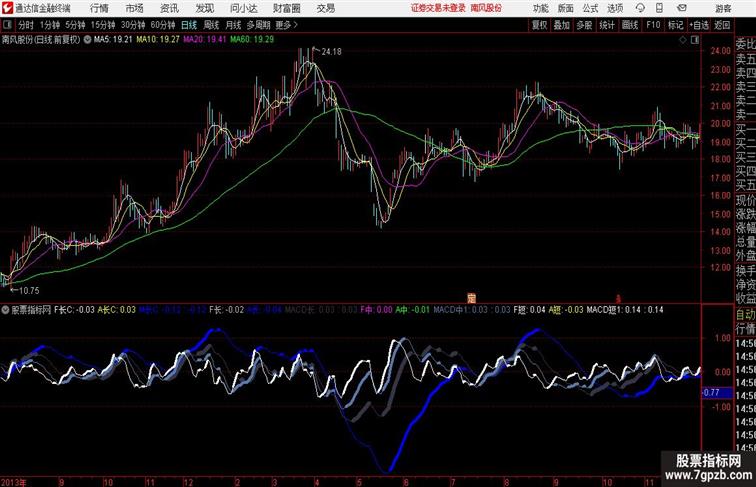The height and width of the screenshot is (487, 756).
Task: Open the 选项 menu
Action: (615, 8)
